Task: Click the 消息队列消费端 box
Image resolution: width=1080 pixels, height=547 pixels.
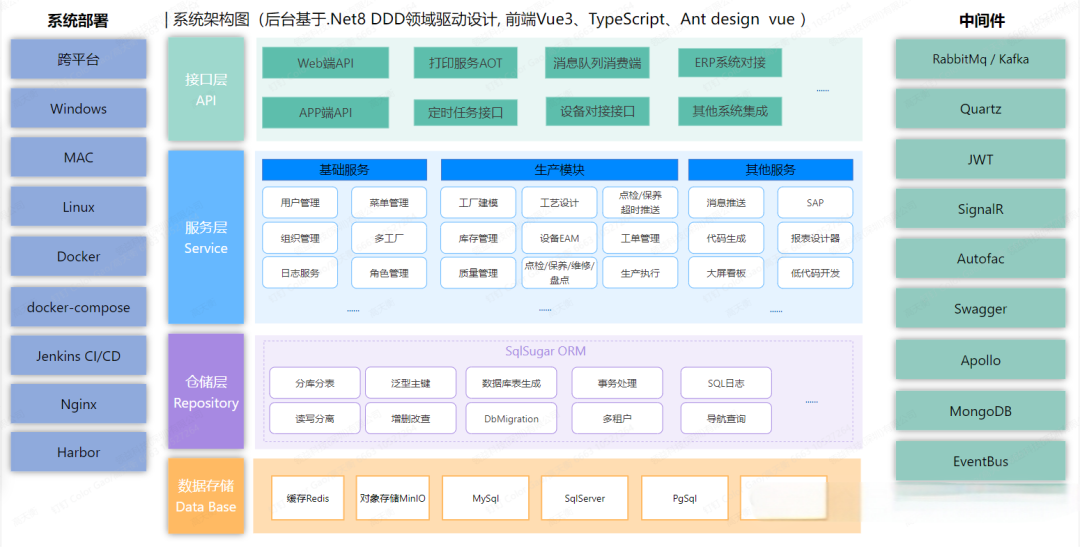Action: [597, 63]
